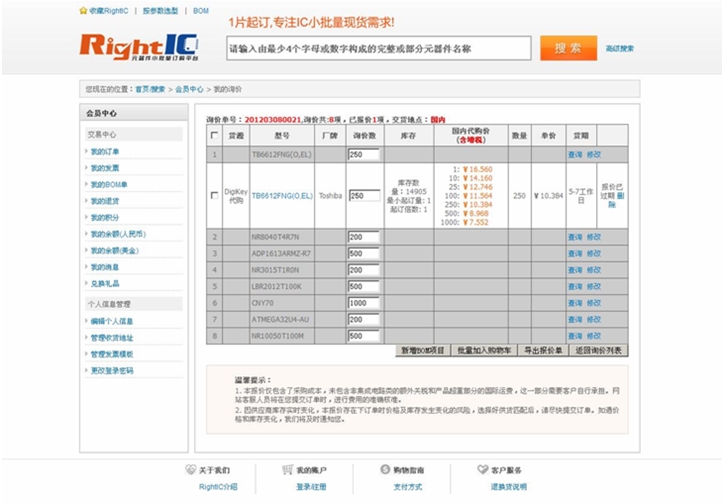Open the BOM link in top navigation
The width and height of the screenshot is (723, 504).
click(x=201, y=10)
